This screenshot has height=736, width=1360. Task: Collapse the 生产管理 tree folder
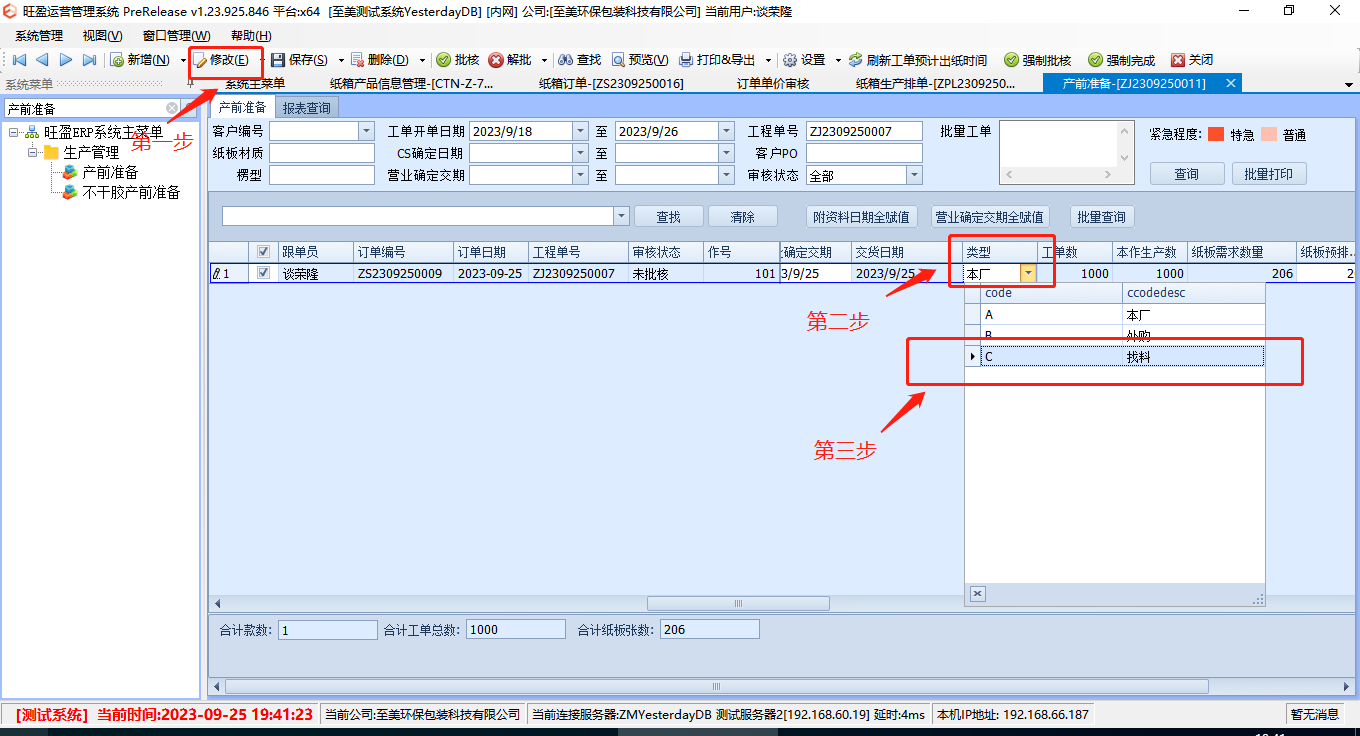click(x=33, y=152)
